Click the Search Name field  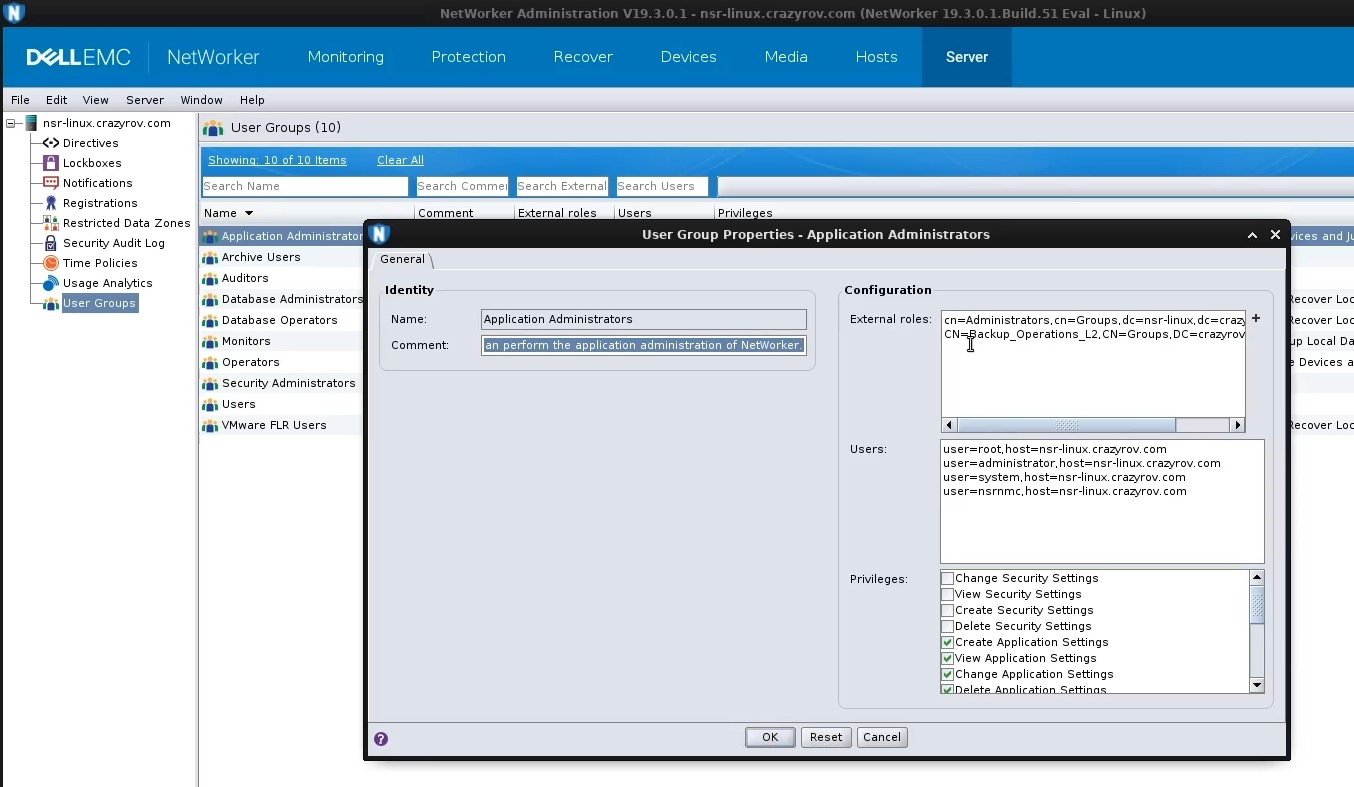pos(305,186)
